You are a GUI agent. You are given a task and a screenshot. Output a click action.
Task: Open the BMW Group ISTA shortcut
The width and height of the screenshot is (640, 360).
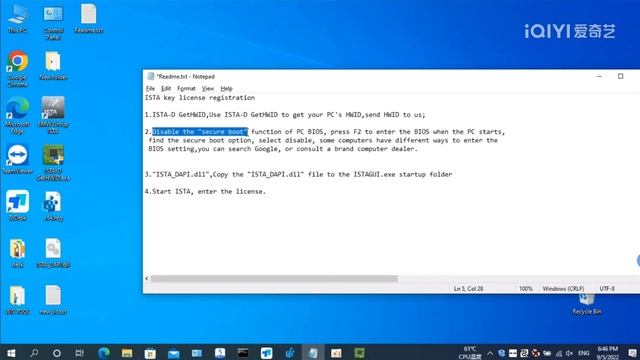[53, 116]
